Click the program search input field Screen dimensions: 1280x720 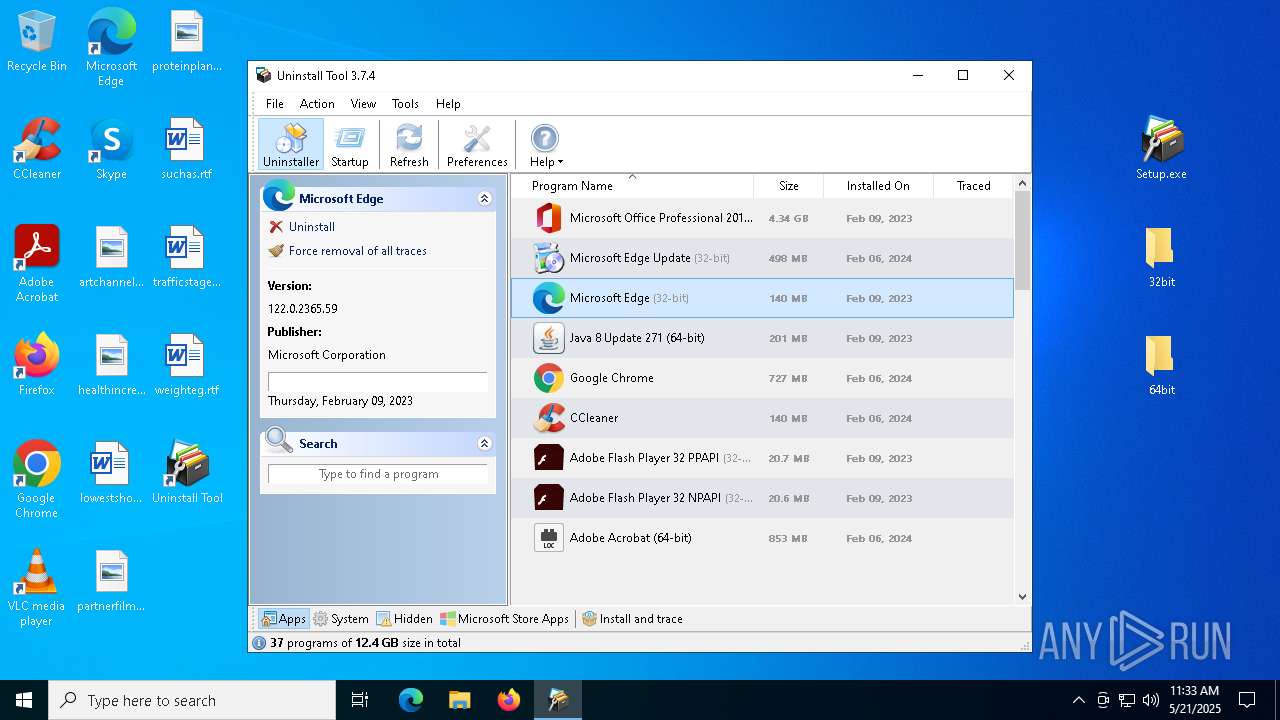click(x=378, y=474)
